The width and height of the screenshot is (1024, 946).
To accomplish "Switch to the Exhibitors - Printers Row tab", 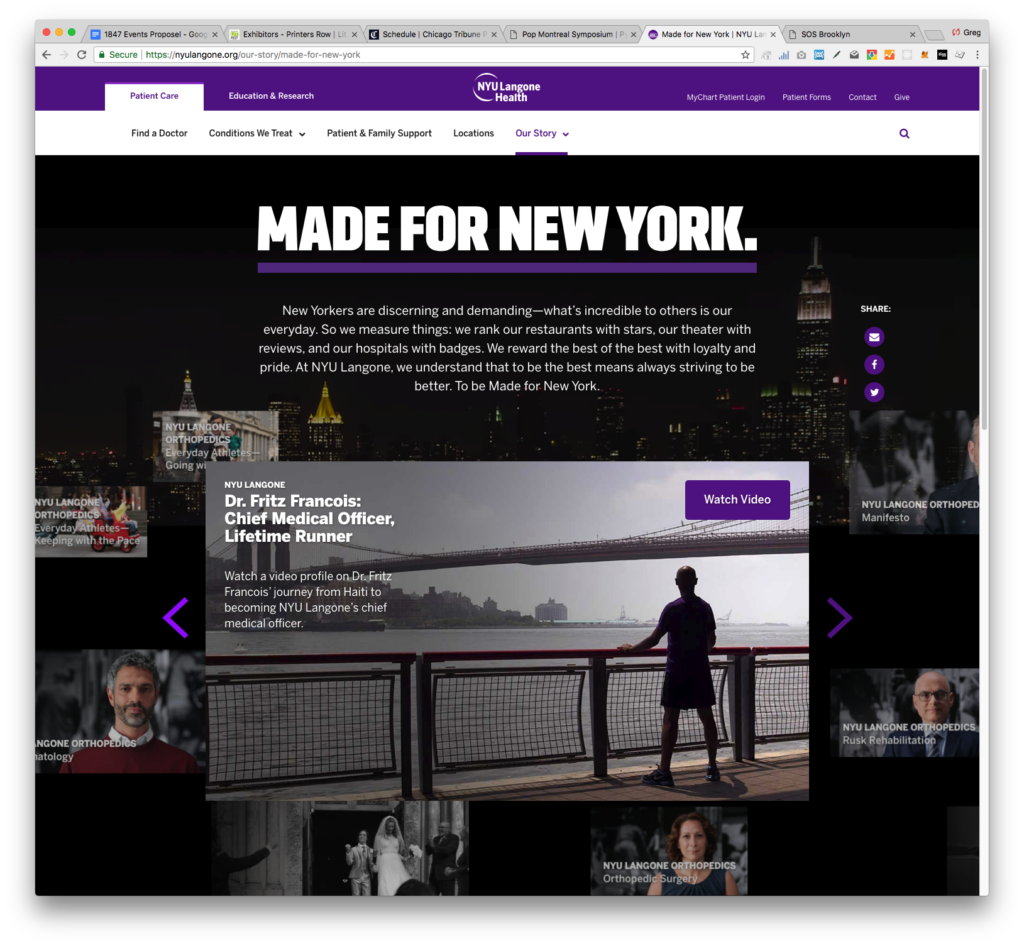I will [293, 35].
